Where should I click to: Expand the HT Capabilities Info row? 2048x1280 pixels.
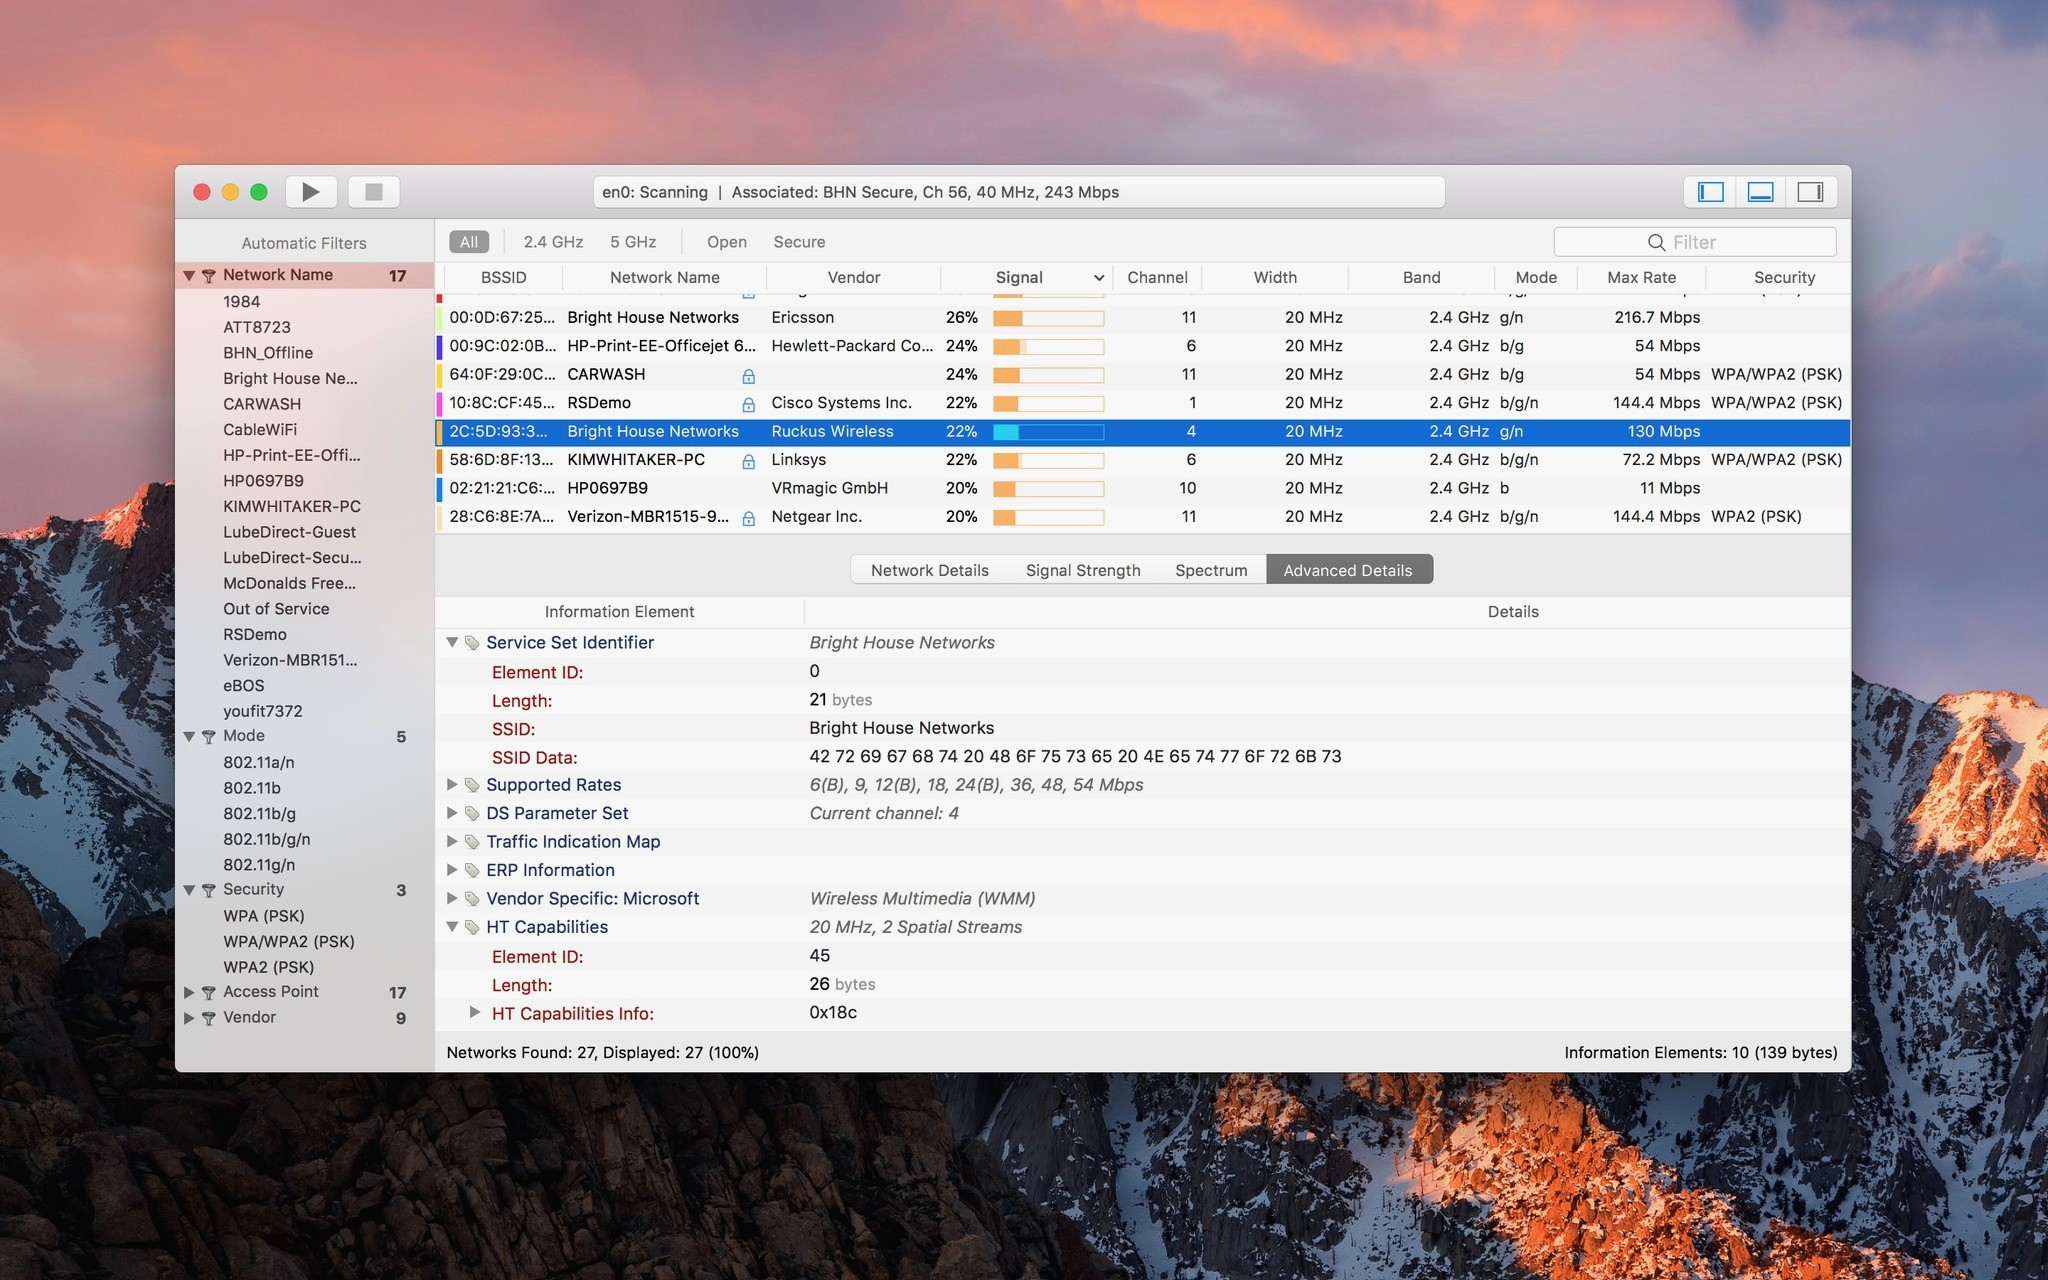coord(473,1012)
